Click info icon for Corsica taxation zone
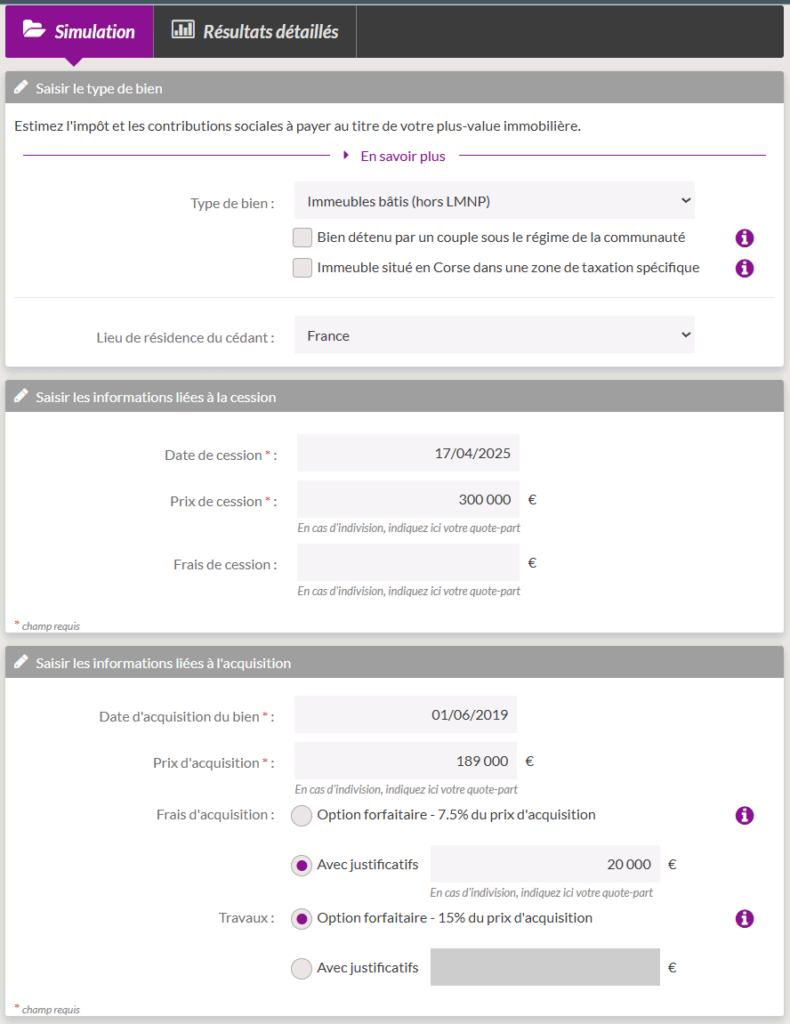This screenshot has height=1024, width=790. (744, 268)
